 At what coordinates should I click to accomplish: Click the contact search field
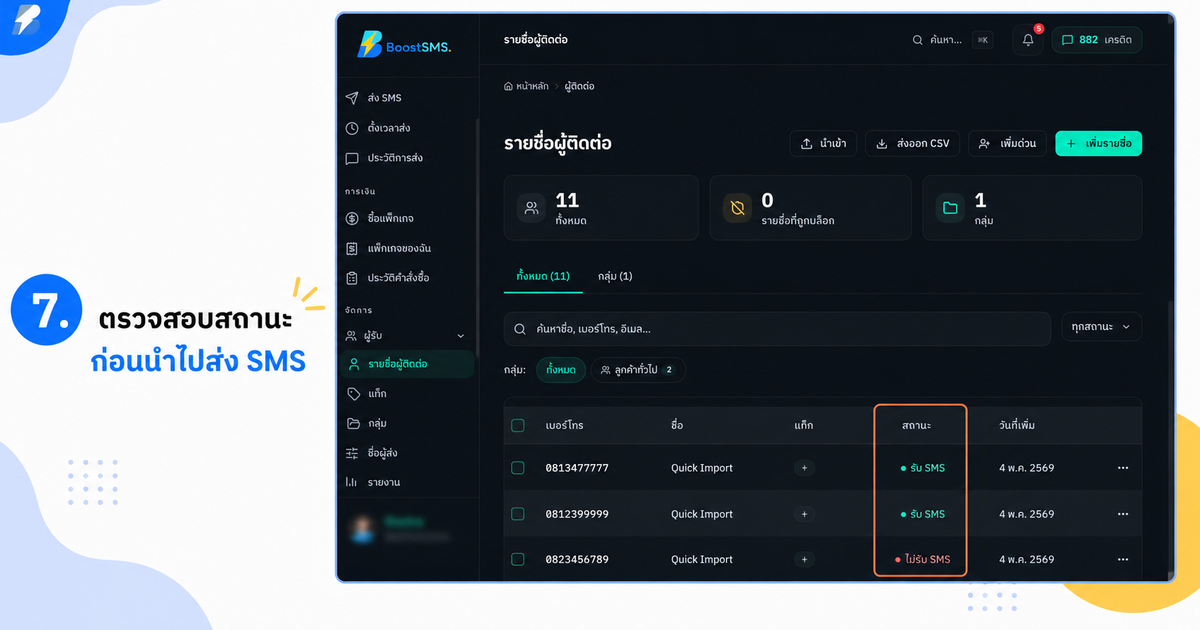click(777, 328)
